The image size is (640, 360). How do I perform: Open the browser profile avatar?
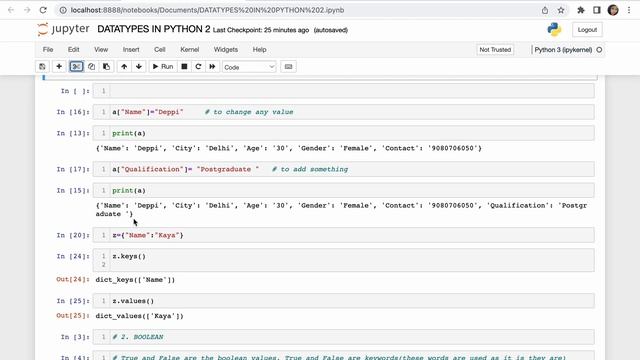tap(613, 10)
